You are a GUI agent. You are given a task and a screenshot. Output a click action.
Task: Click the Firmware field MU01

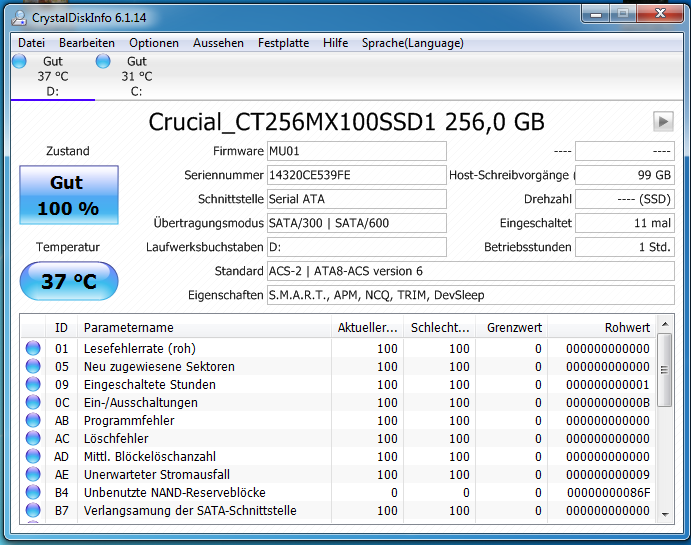[357, 151]
